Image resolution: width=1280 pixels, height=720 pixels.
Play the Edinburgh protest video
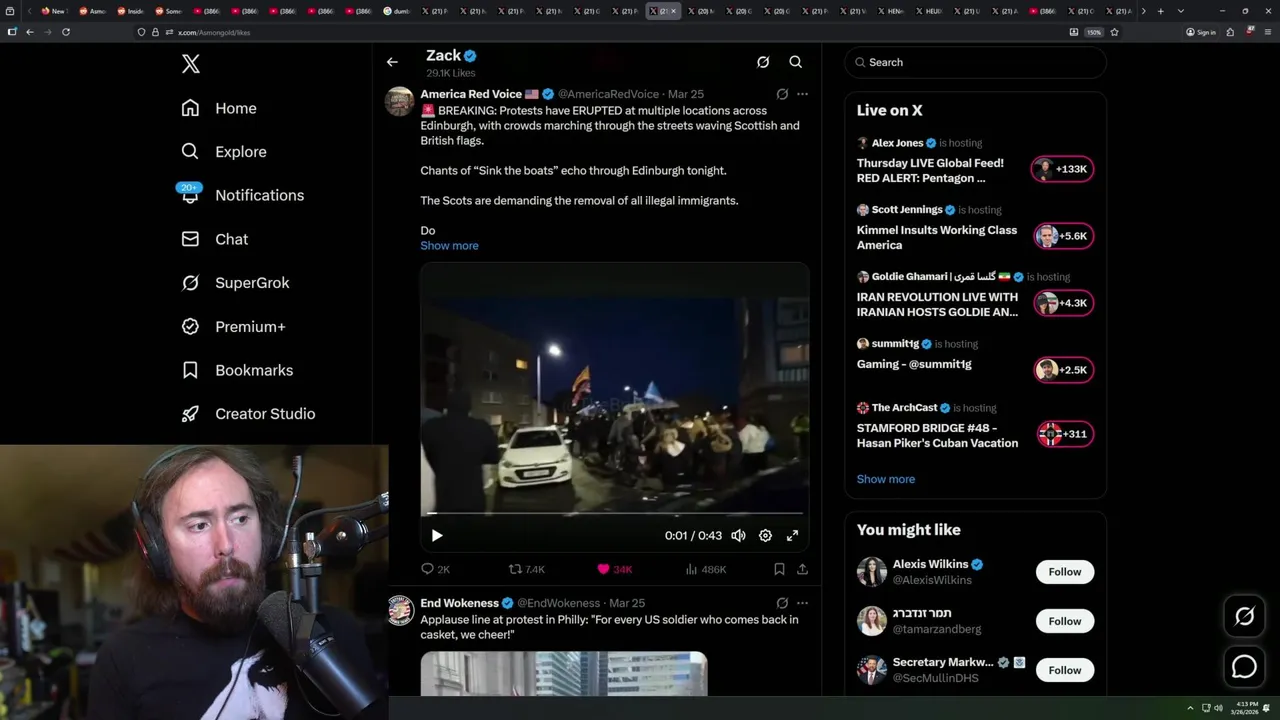click(x=437, y=536)
